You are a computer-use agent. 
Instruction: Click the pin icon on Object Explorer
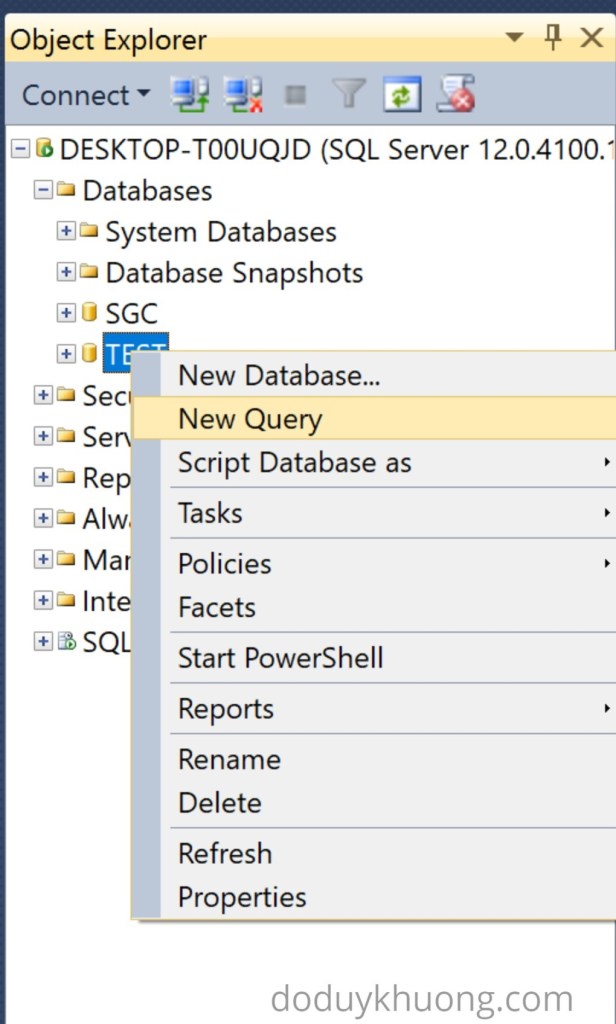click(550, 37)
